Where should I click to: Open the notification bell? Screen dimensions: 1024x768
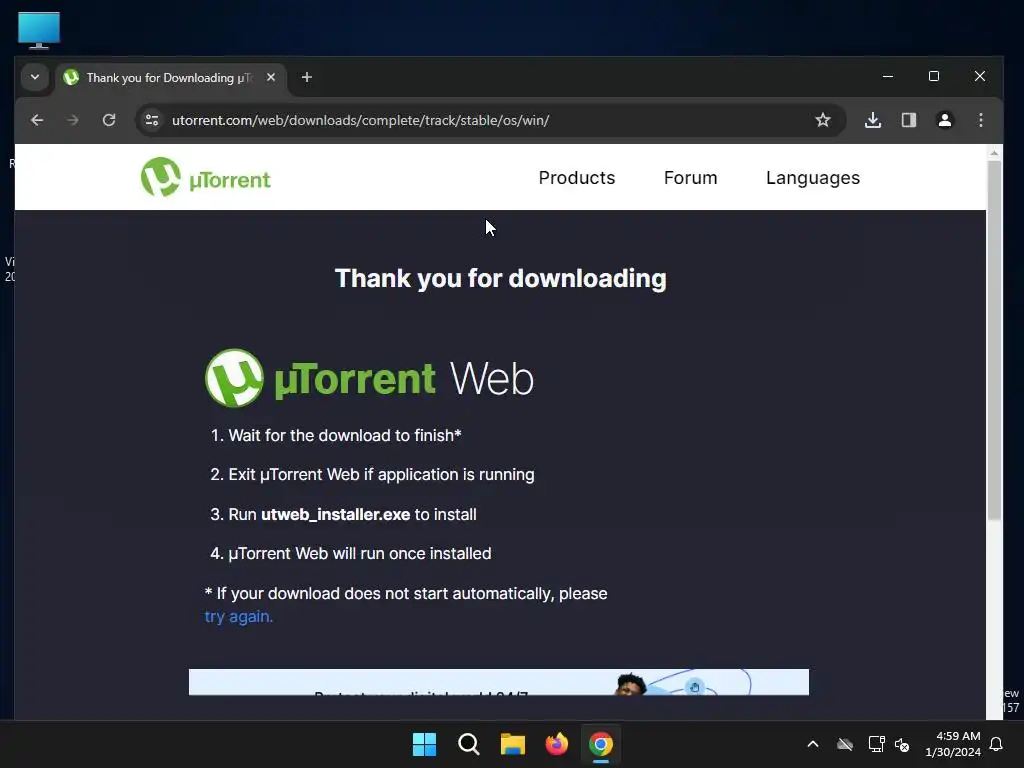point(997,744)
